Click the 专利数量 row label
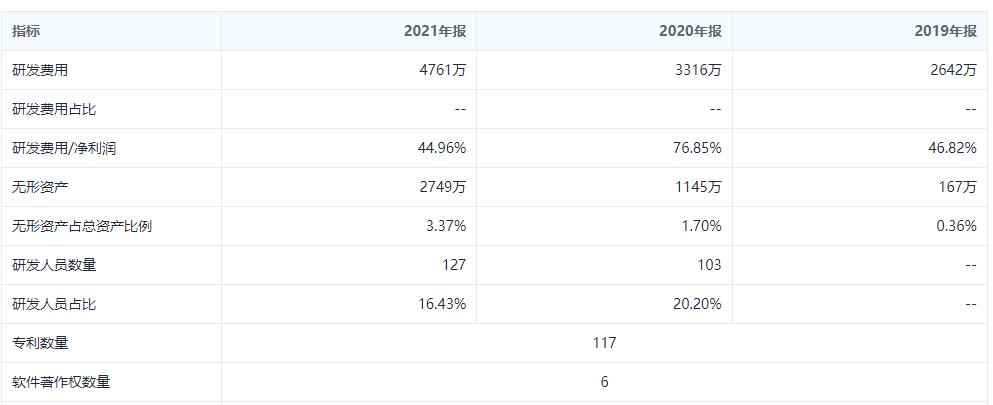 point(40,343)
